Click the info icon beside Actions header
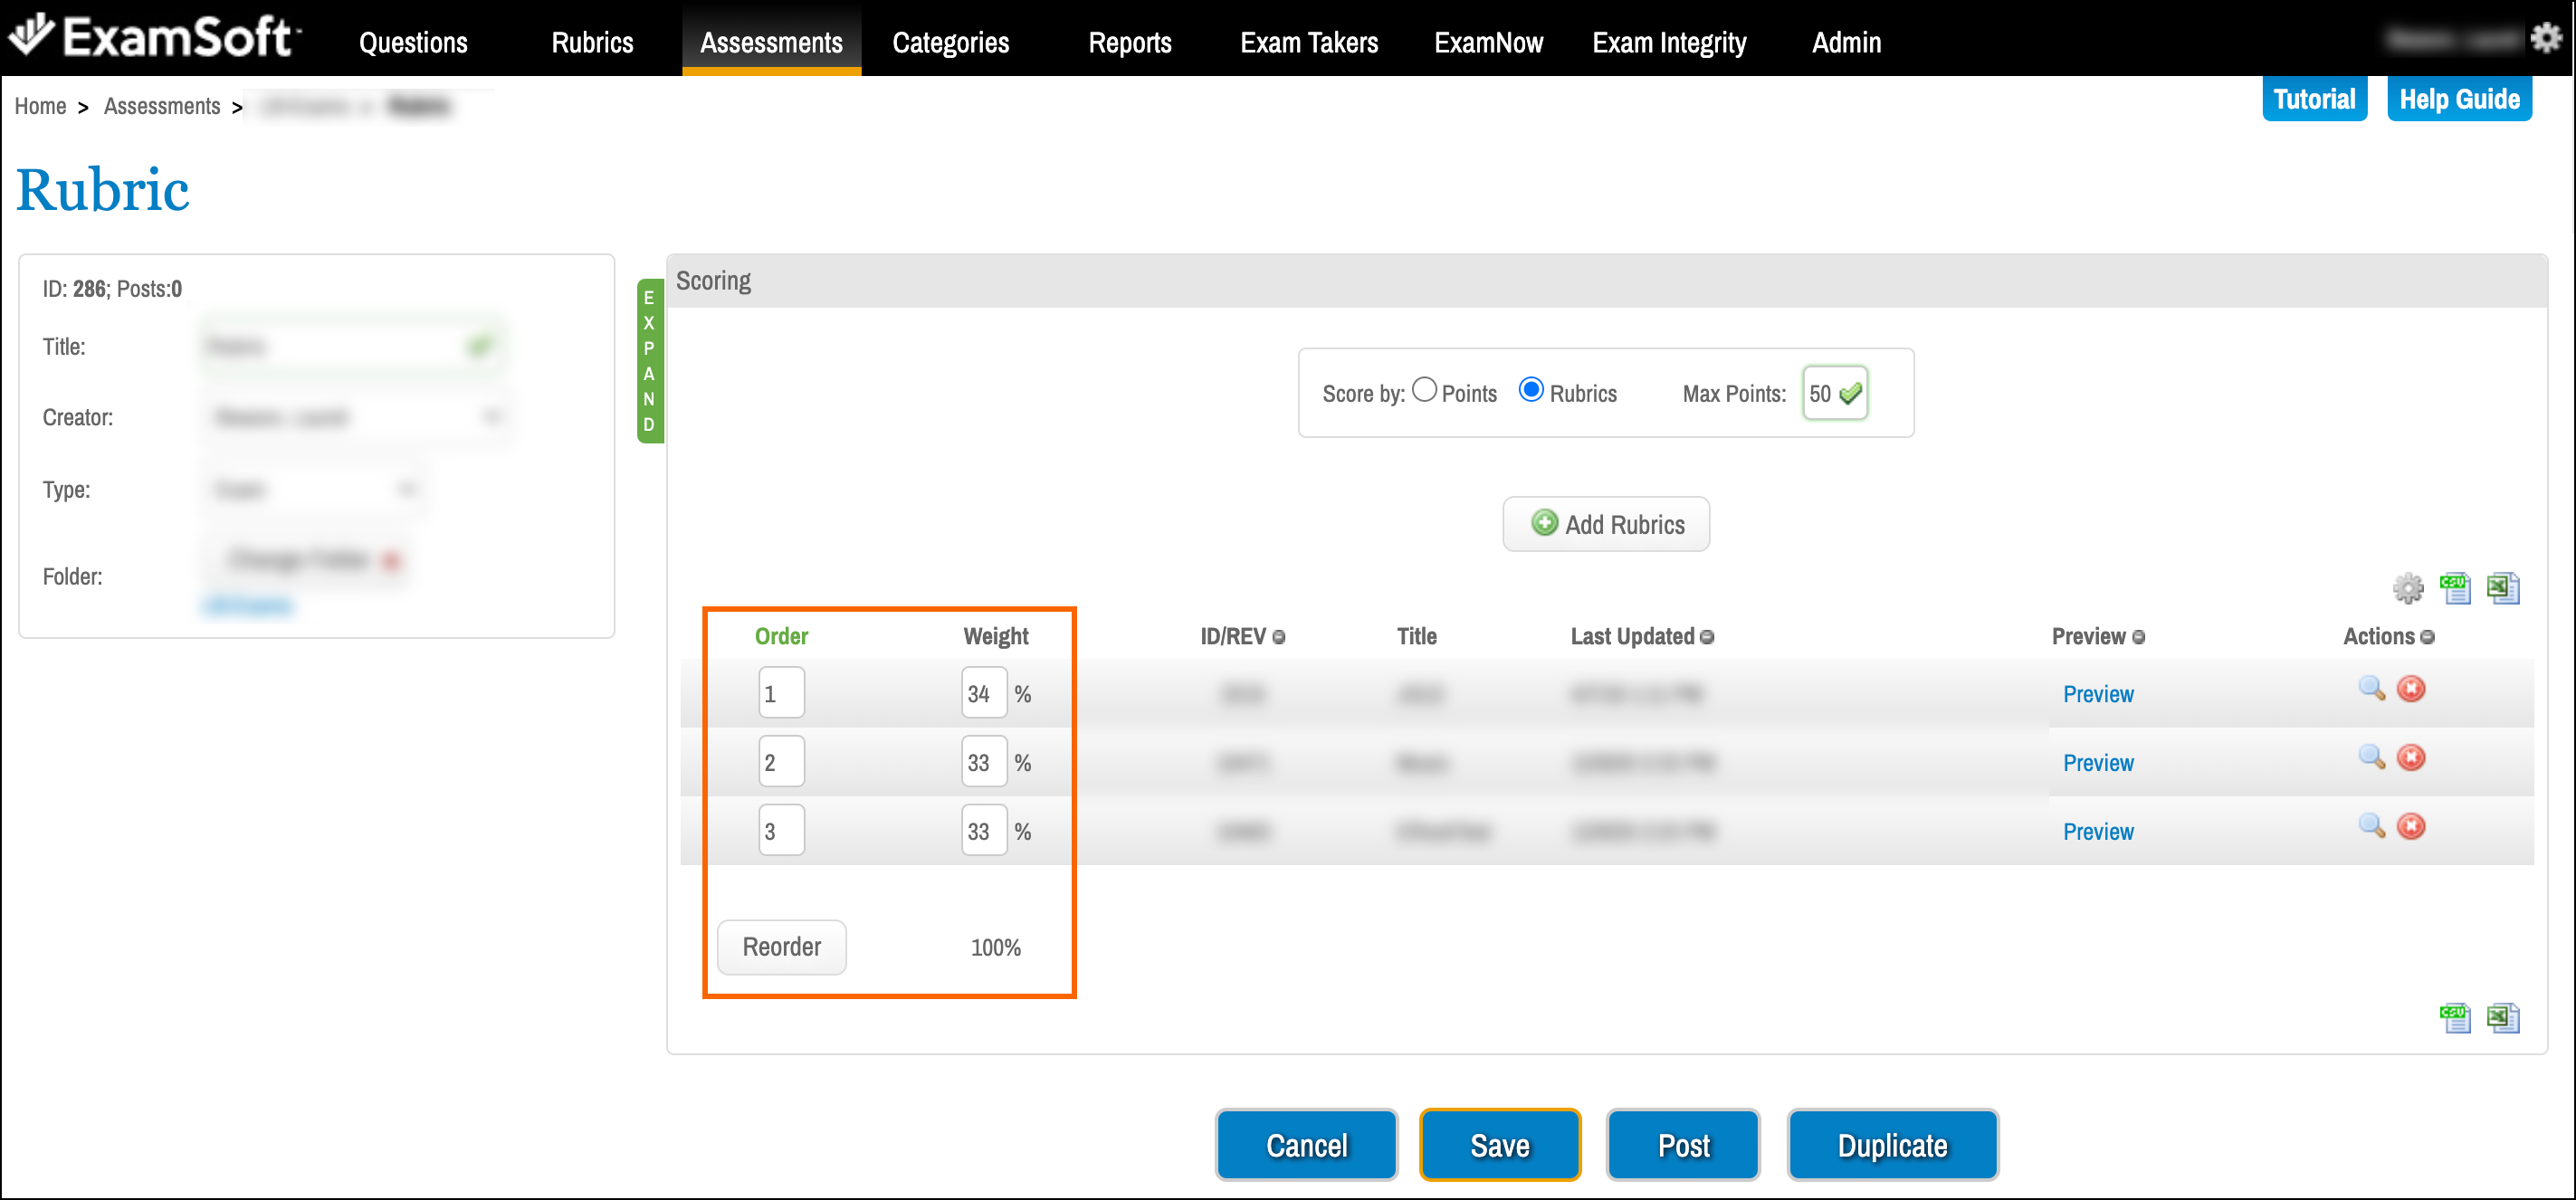The width and height of the screenshot is (2576, 1200). point(2428,637)
